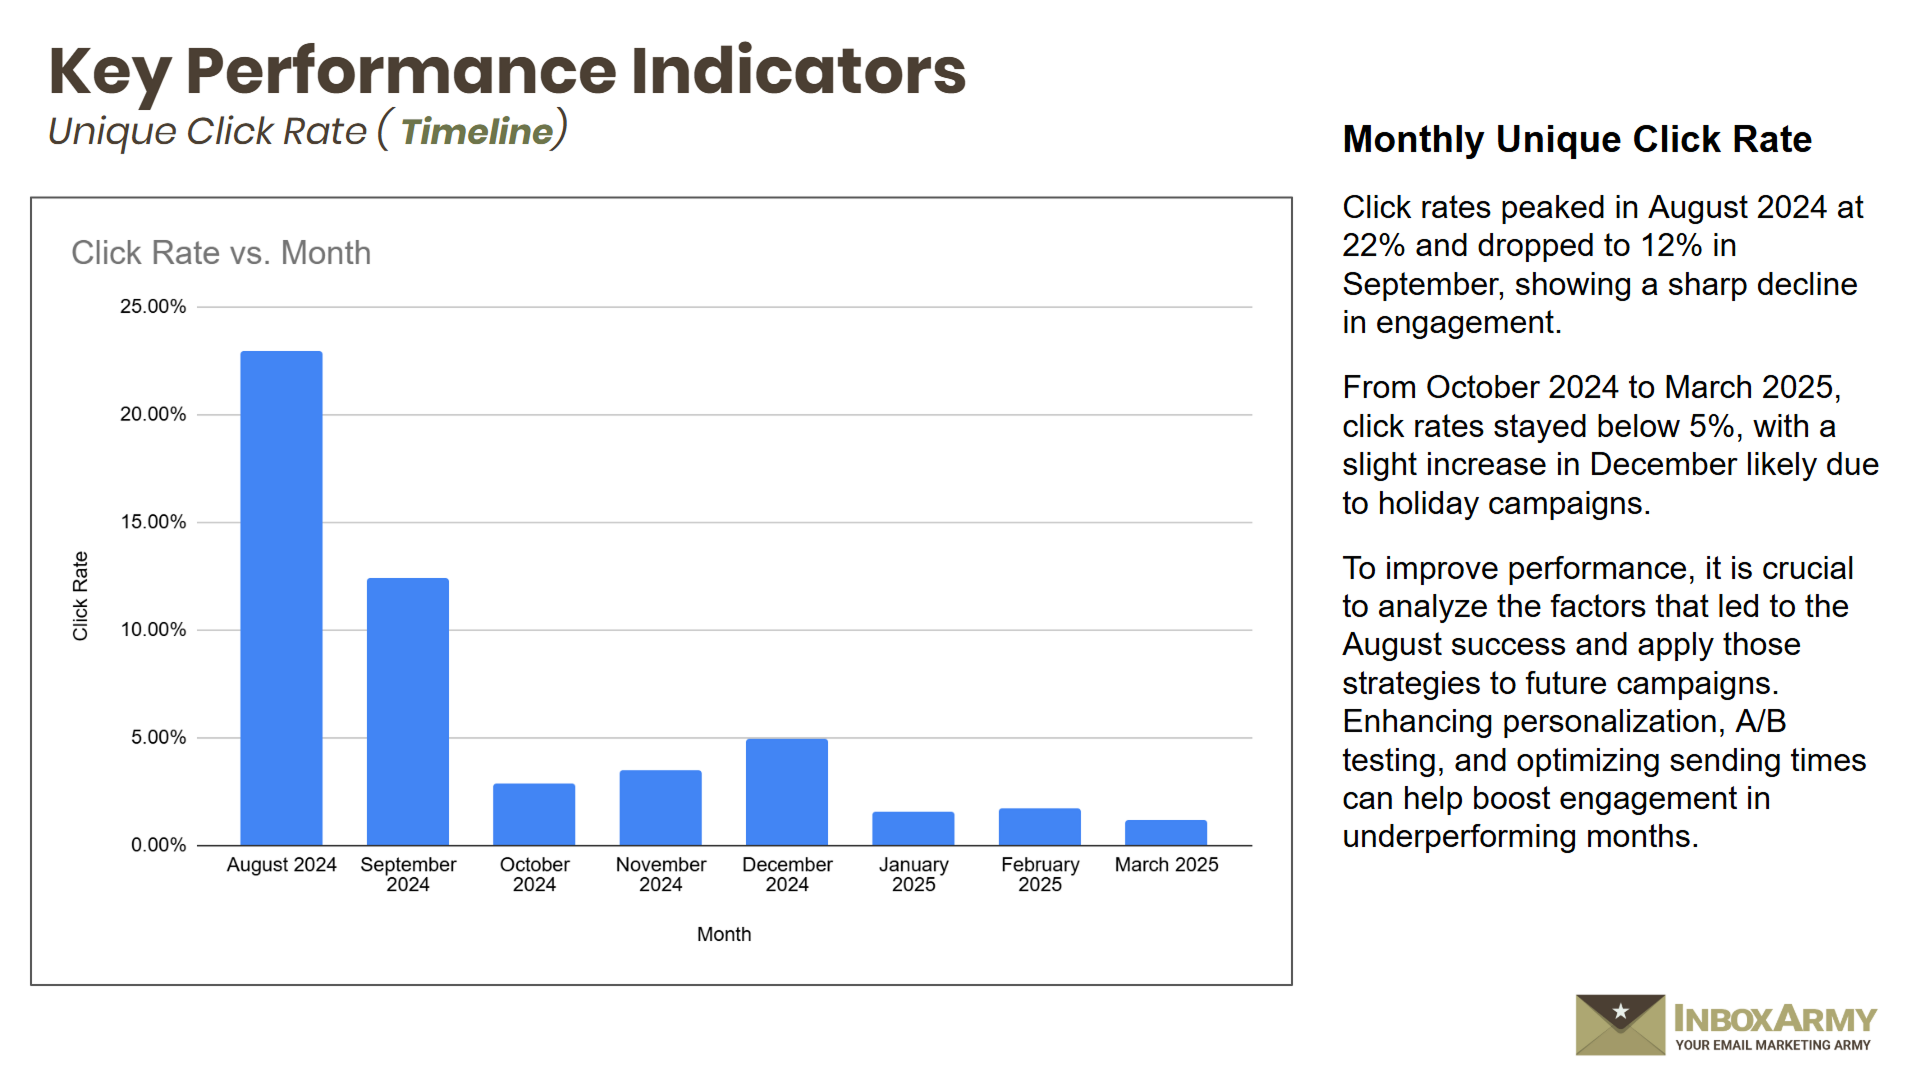Select the January 2025 bar
Screen dimensions: 1920x1080
[x=913, y=828]
